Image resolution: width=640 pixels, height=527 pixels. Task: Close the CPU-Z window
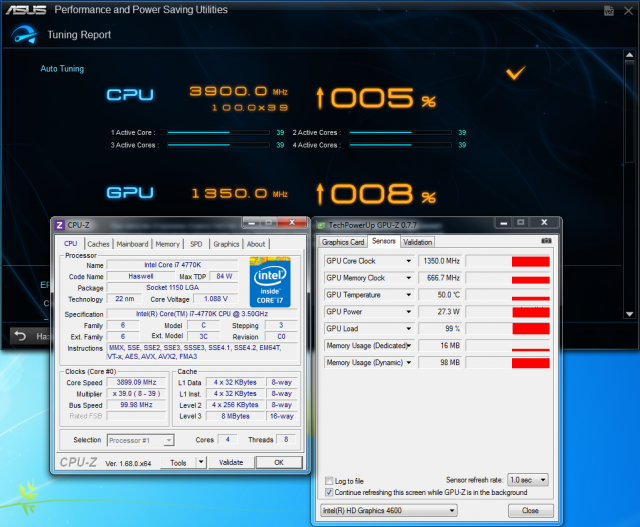pyautogui.click(x=292, y=222)
